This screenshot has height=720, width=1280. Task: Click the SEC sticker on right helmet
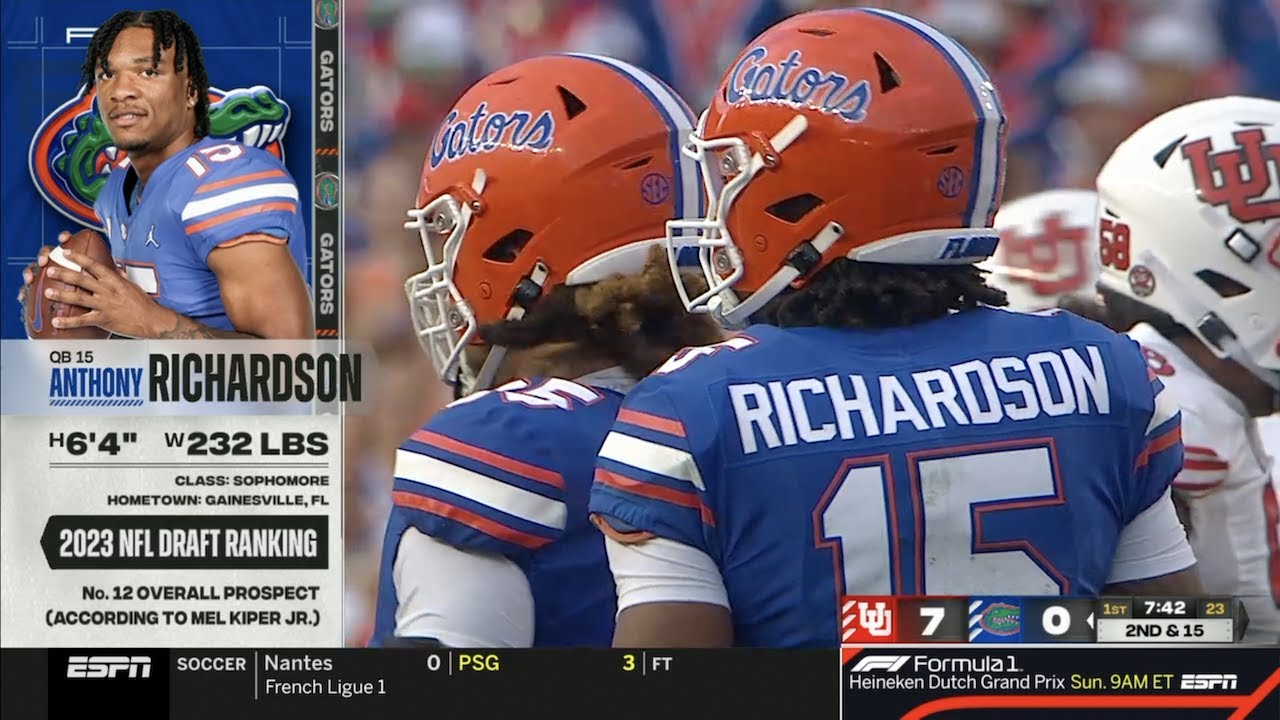point(949,181)
